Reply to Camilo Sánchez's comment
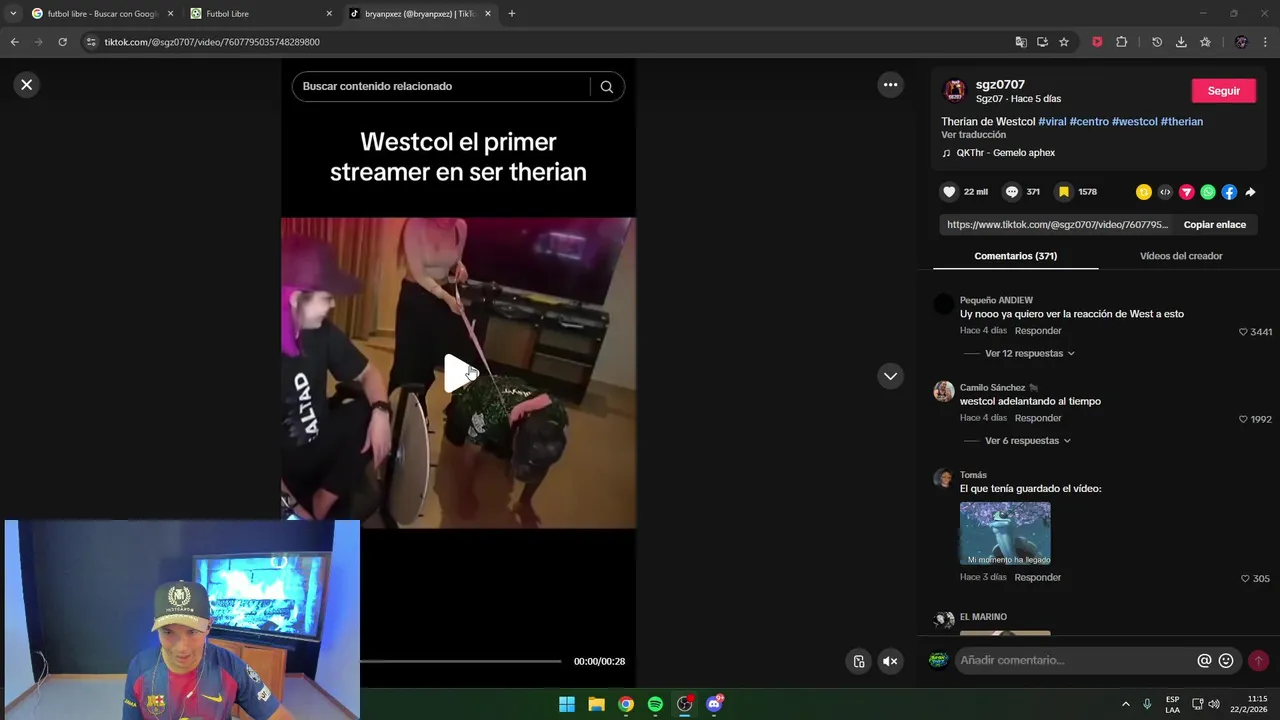This screenshot has width=1280, height=720. click(x=1038, y=418)
